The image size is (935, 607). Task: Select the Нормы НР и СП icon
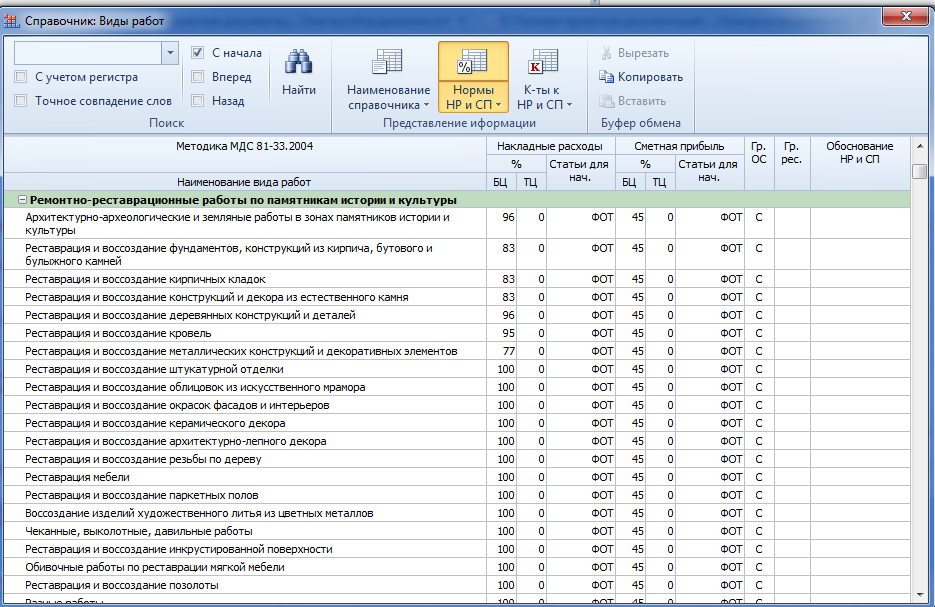[x=472, y=63]
